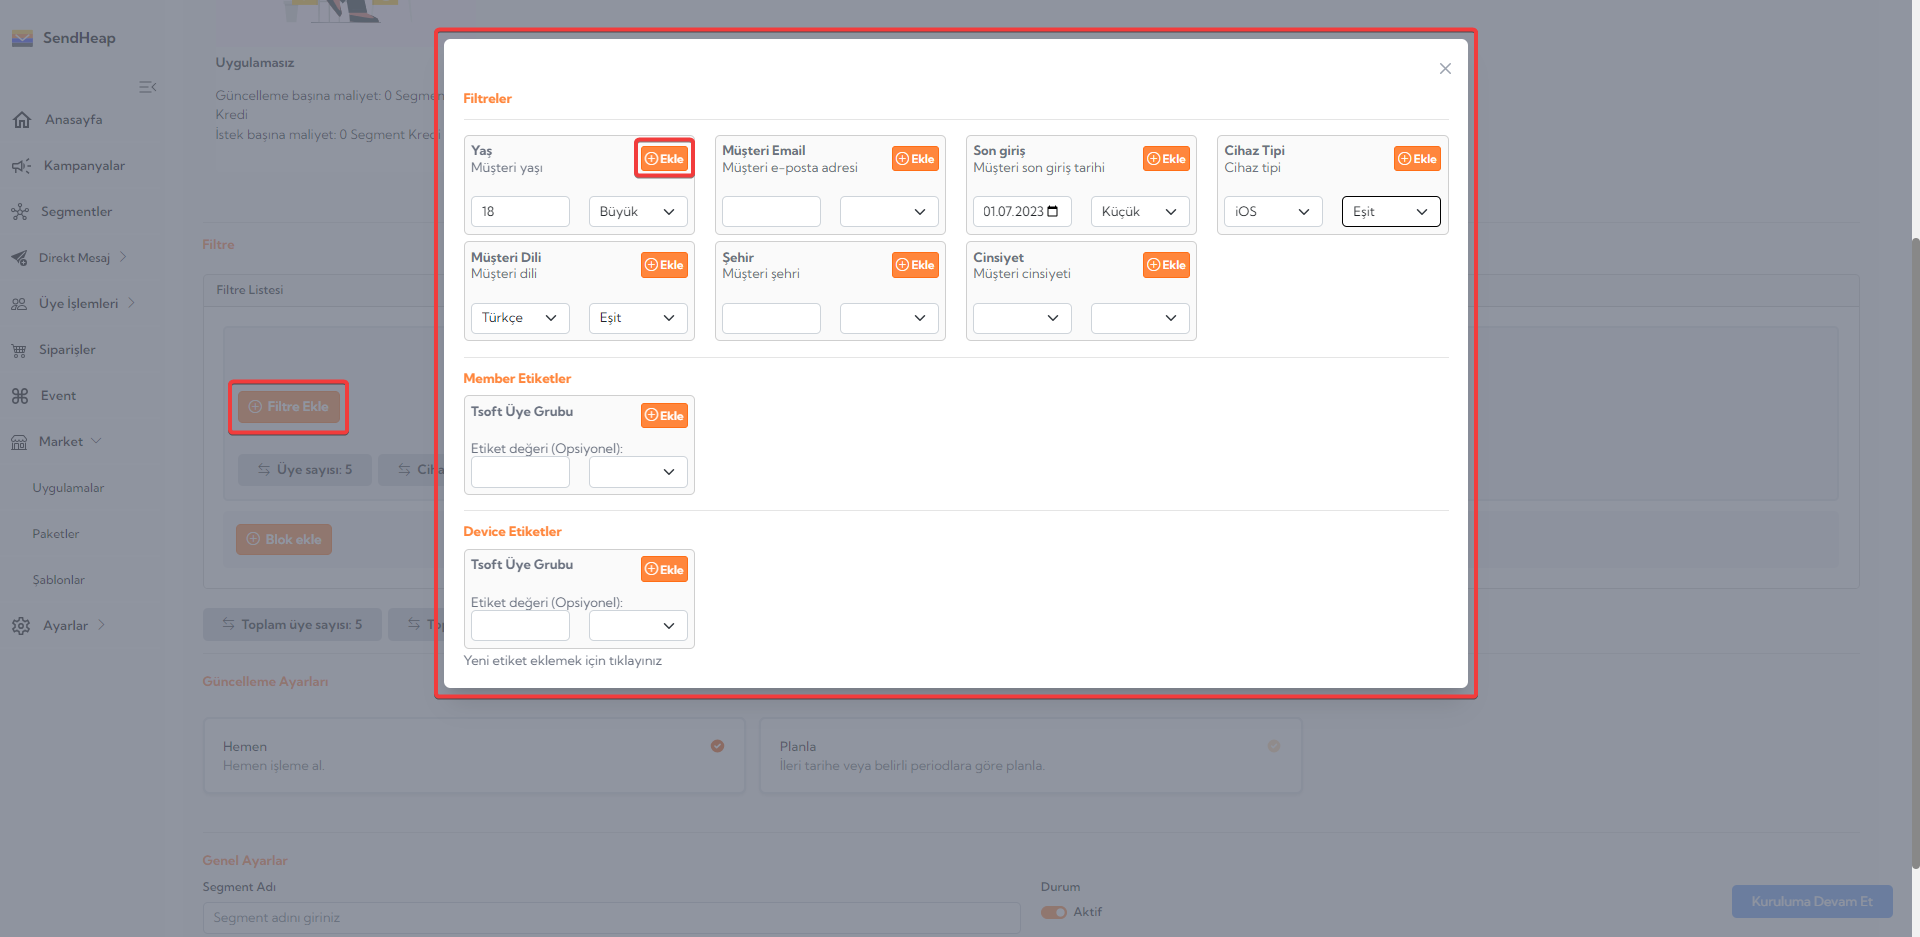Open the Müşteri Dili operator dropdown showing Eşit

click(x=638, y=318)
